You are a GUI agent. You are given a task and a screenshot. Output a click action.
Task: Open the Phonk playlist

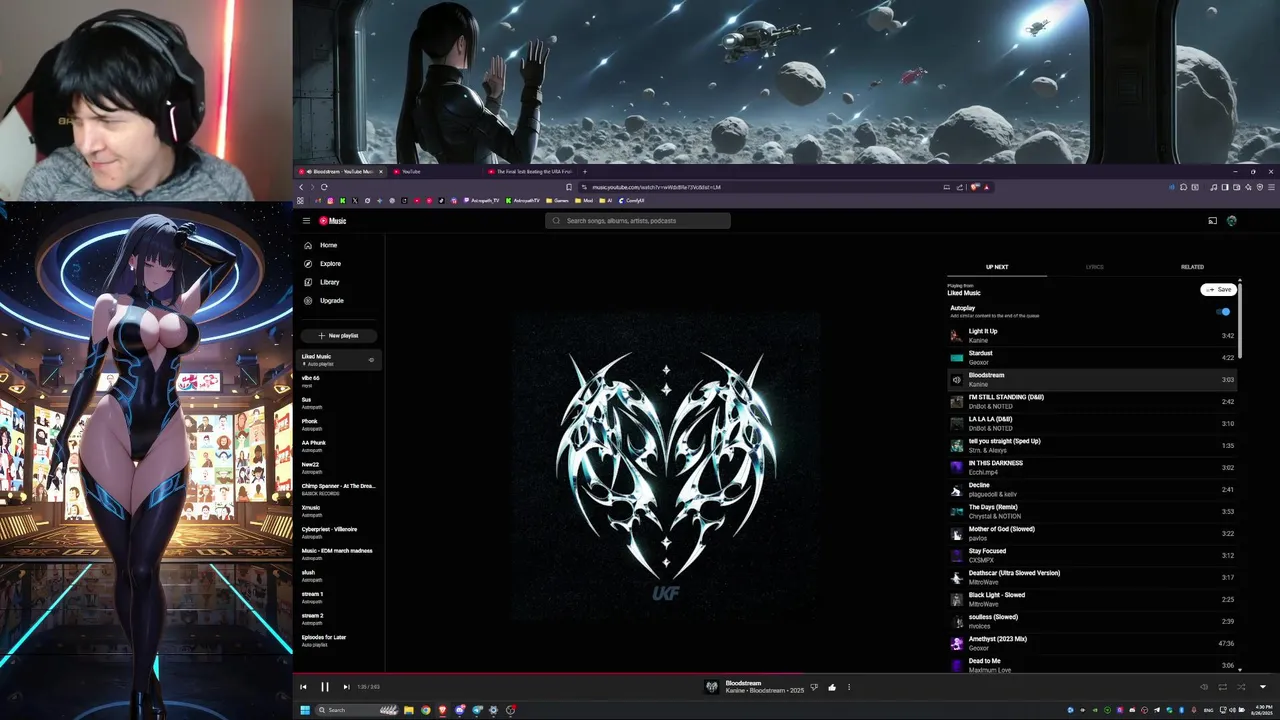pos(340,424)
